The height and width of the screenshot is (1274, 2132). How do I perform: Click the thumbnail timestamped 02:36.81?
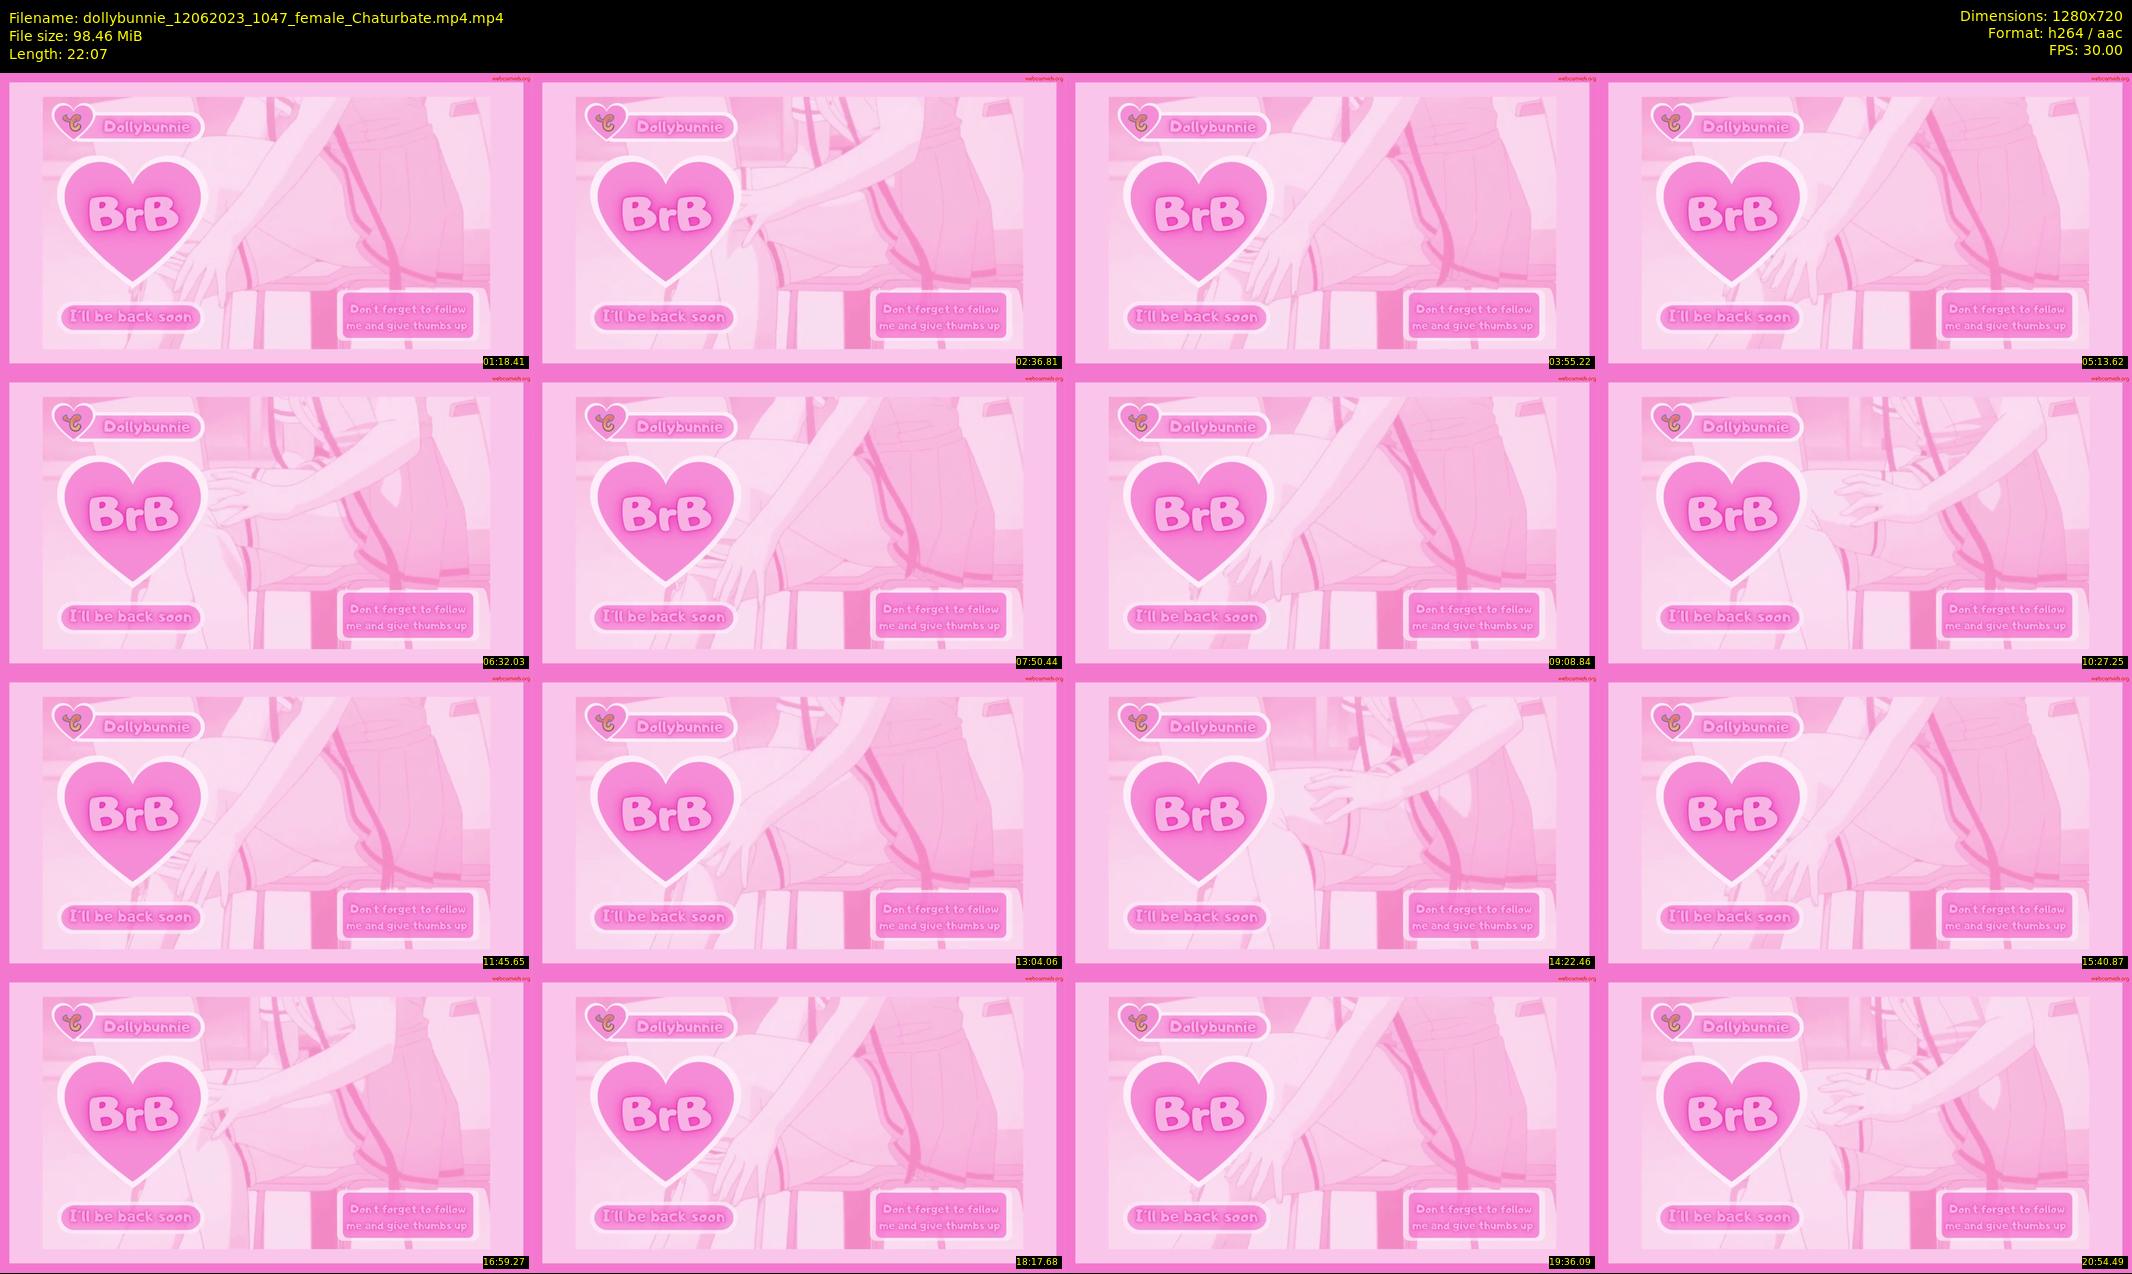point(799,222)
